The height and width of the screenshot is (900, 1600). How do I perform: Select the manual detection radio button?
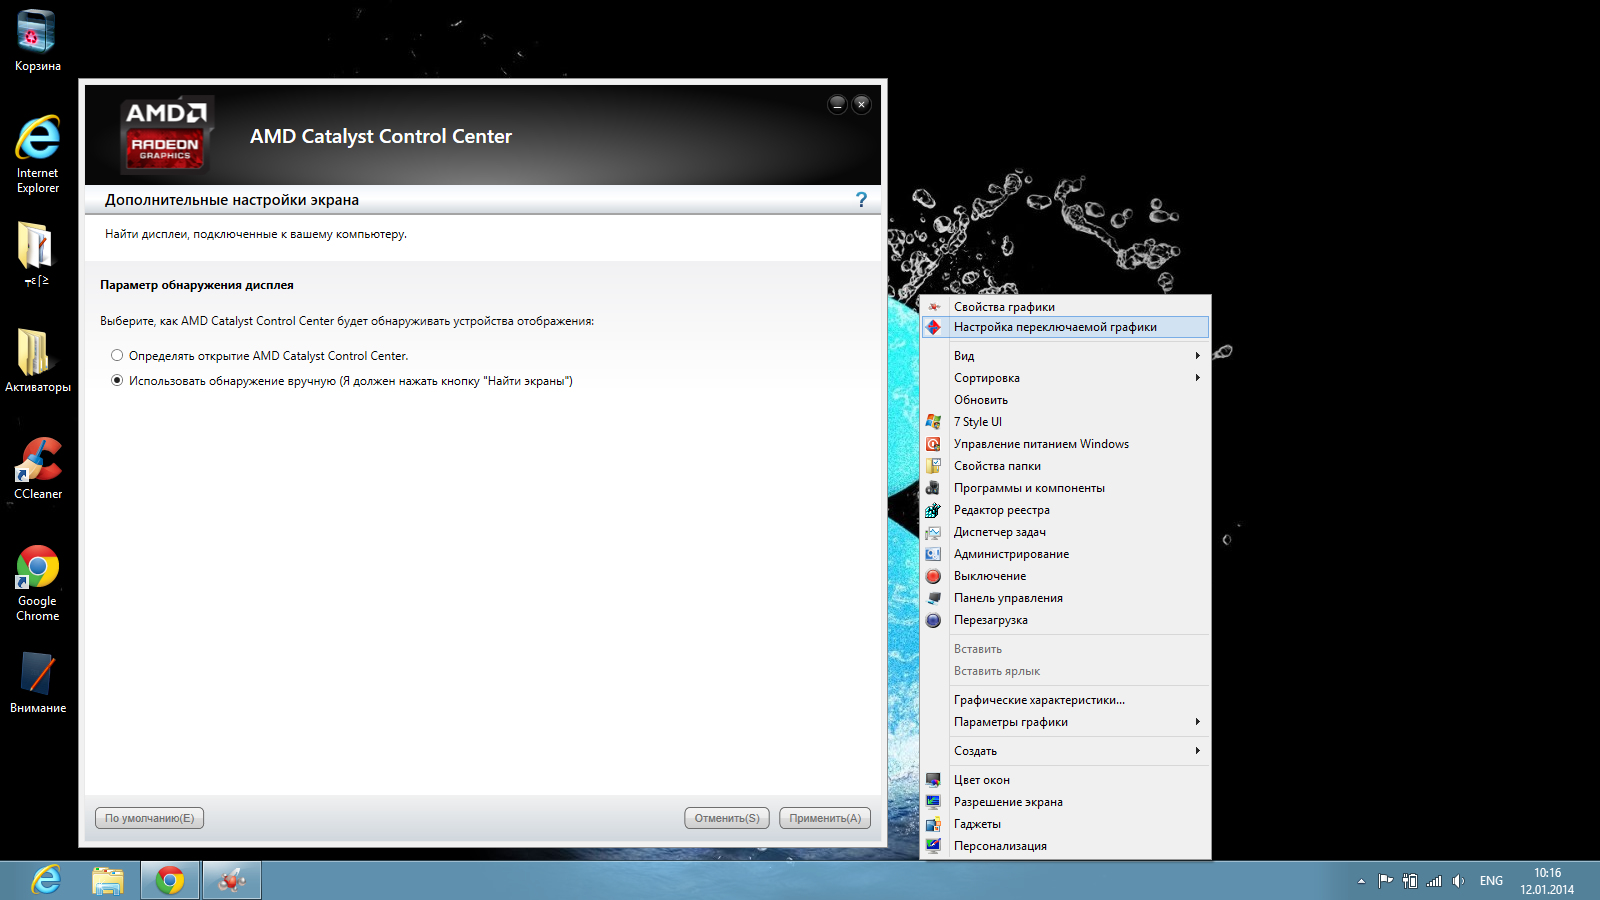point(117,380)
